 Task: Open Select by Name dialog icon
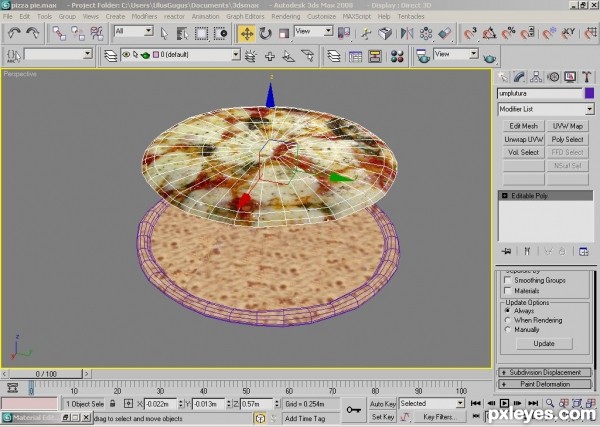(x=183, y=34)
